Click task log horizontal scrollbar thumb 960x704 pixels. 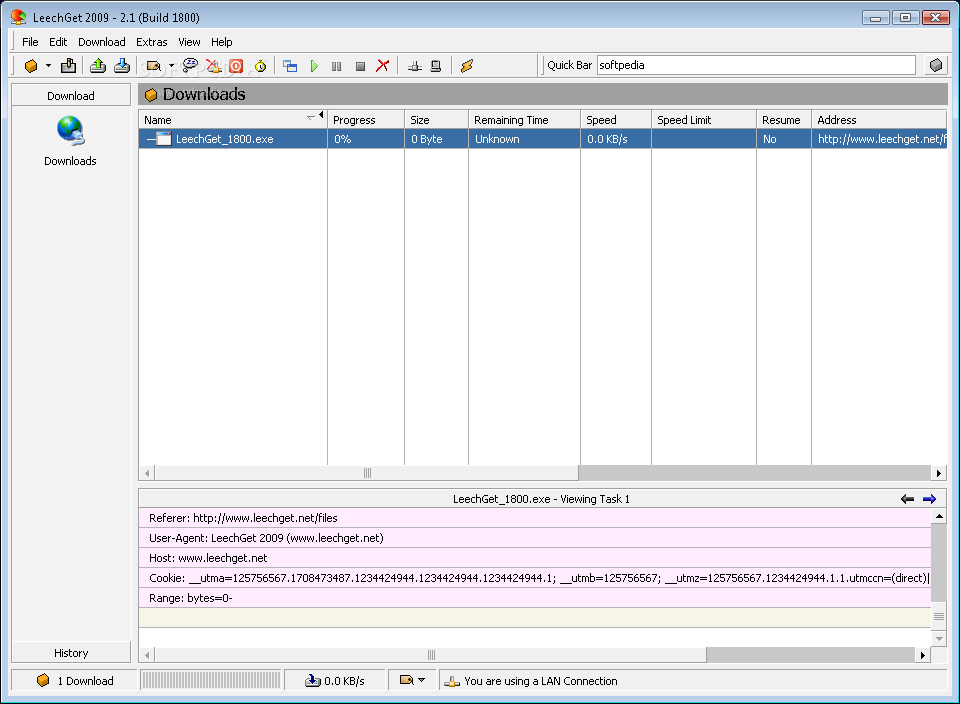point(431,655)
